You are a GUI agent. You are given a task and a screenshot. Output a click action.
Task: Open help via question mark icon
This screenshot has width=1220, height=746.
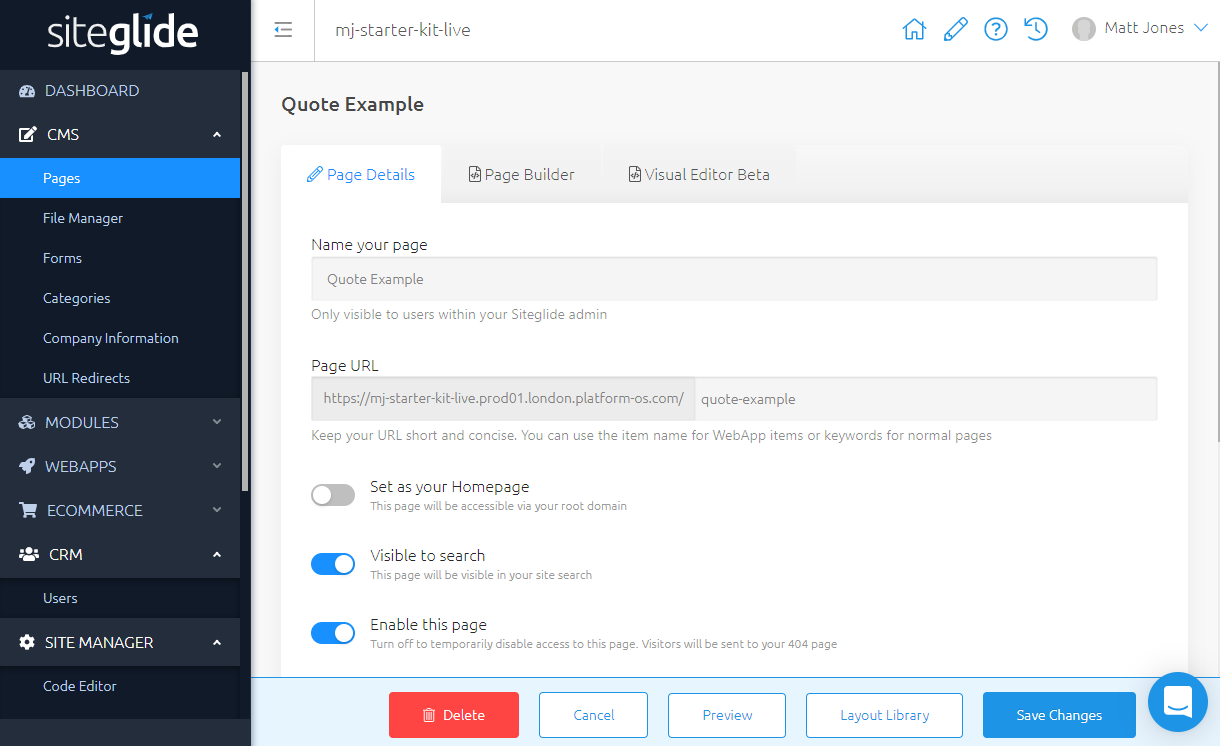(x=995, y=29)
